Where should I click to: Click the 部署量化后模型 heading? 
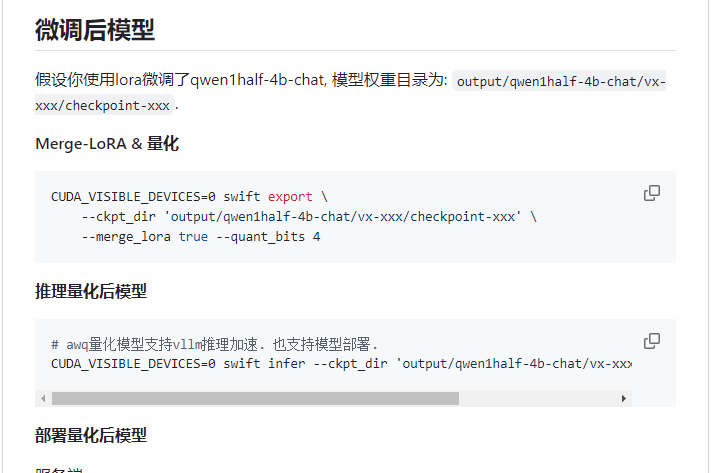pyautogui.click(x=91, y=435)
